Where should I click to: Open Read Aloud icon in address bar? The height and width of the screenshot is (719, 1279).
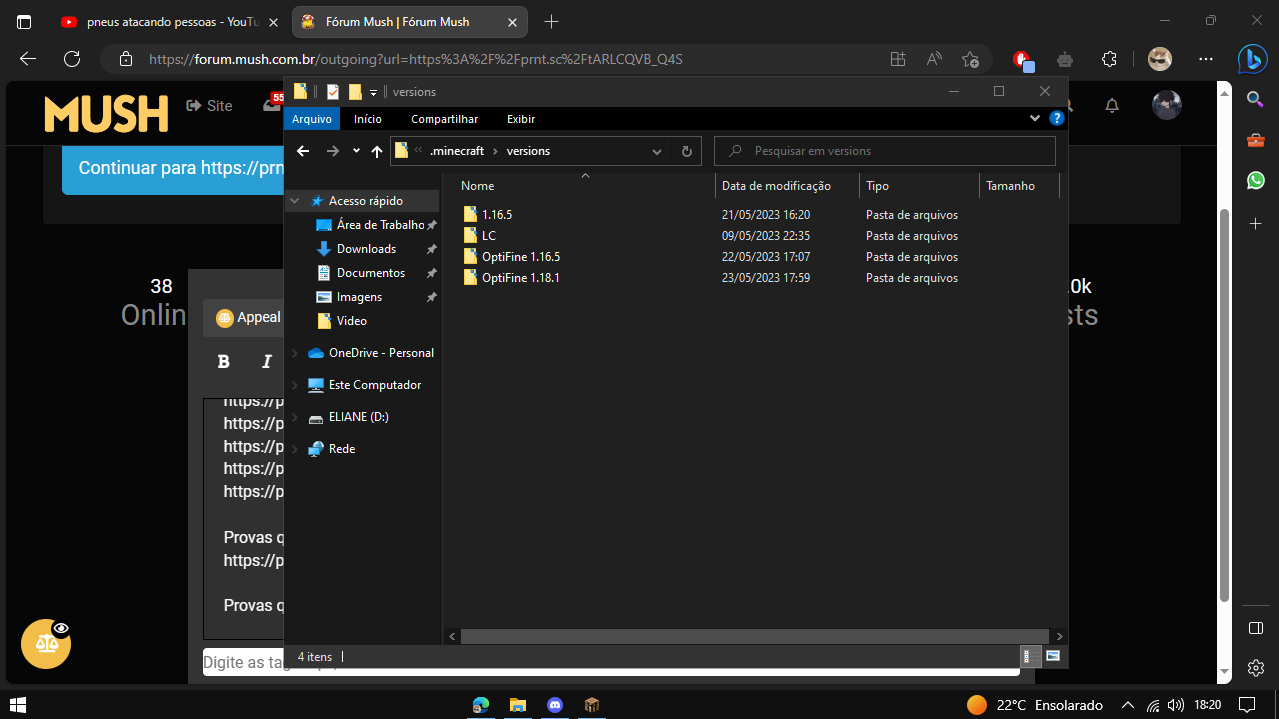tap(934, 59)
